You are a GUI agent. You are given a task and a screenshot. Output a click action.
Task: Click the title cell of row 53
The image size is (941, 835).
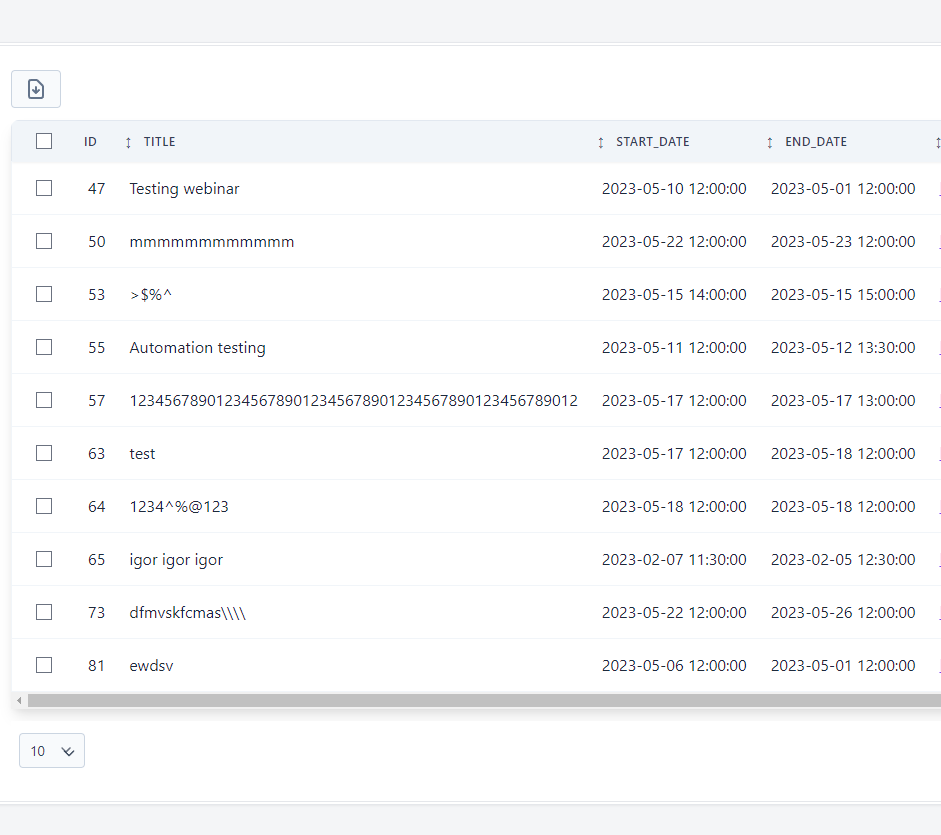[x=157, y=295]
